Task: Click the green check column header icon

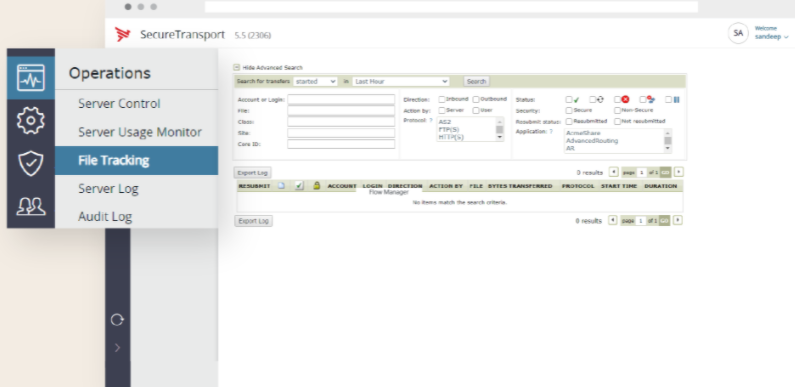Action: (299, 186)
